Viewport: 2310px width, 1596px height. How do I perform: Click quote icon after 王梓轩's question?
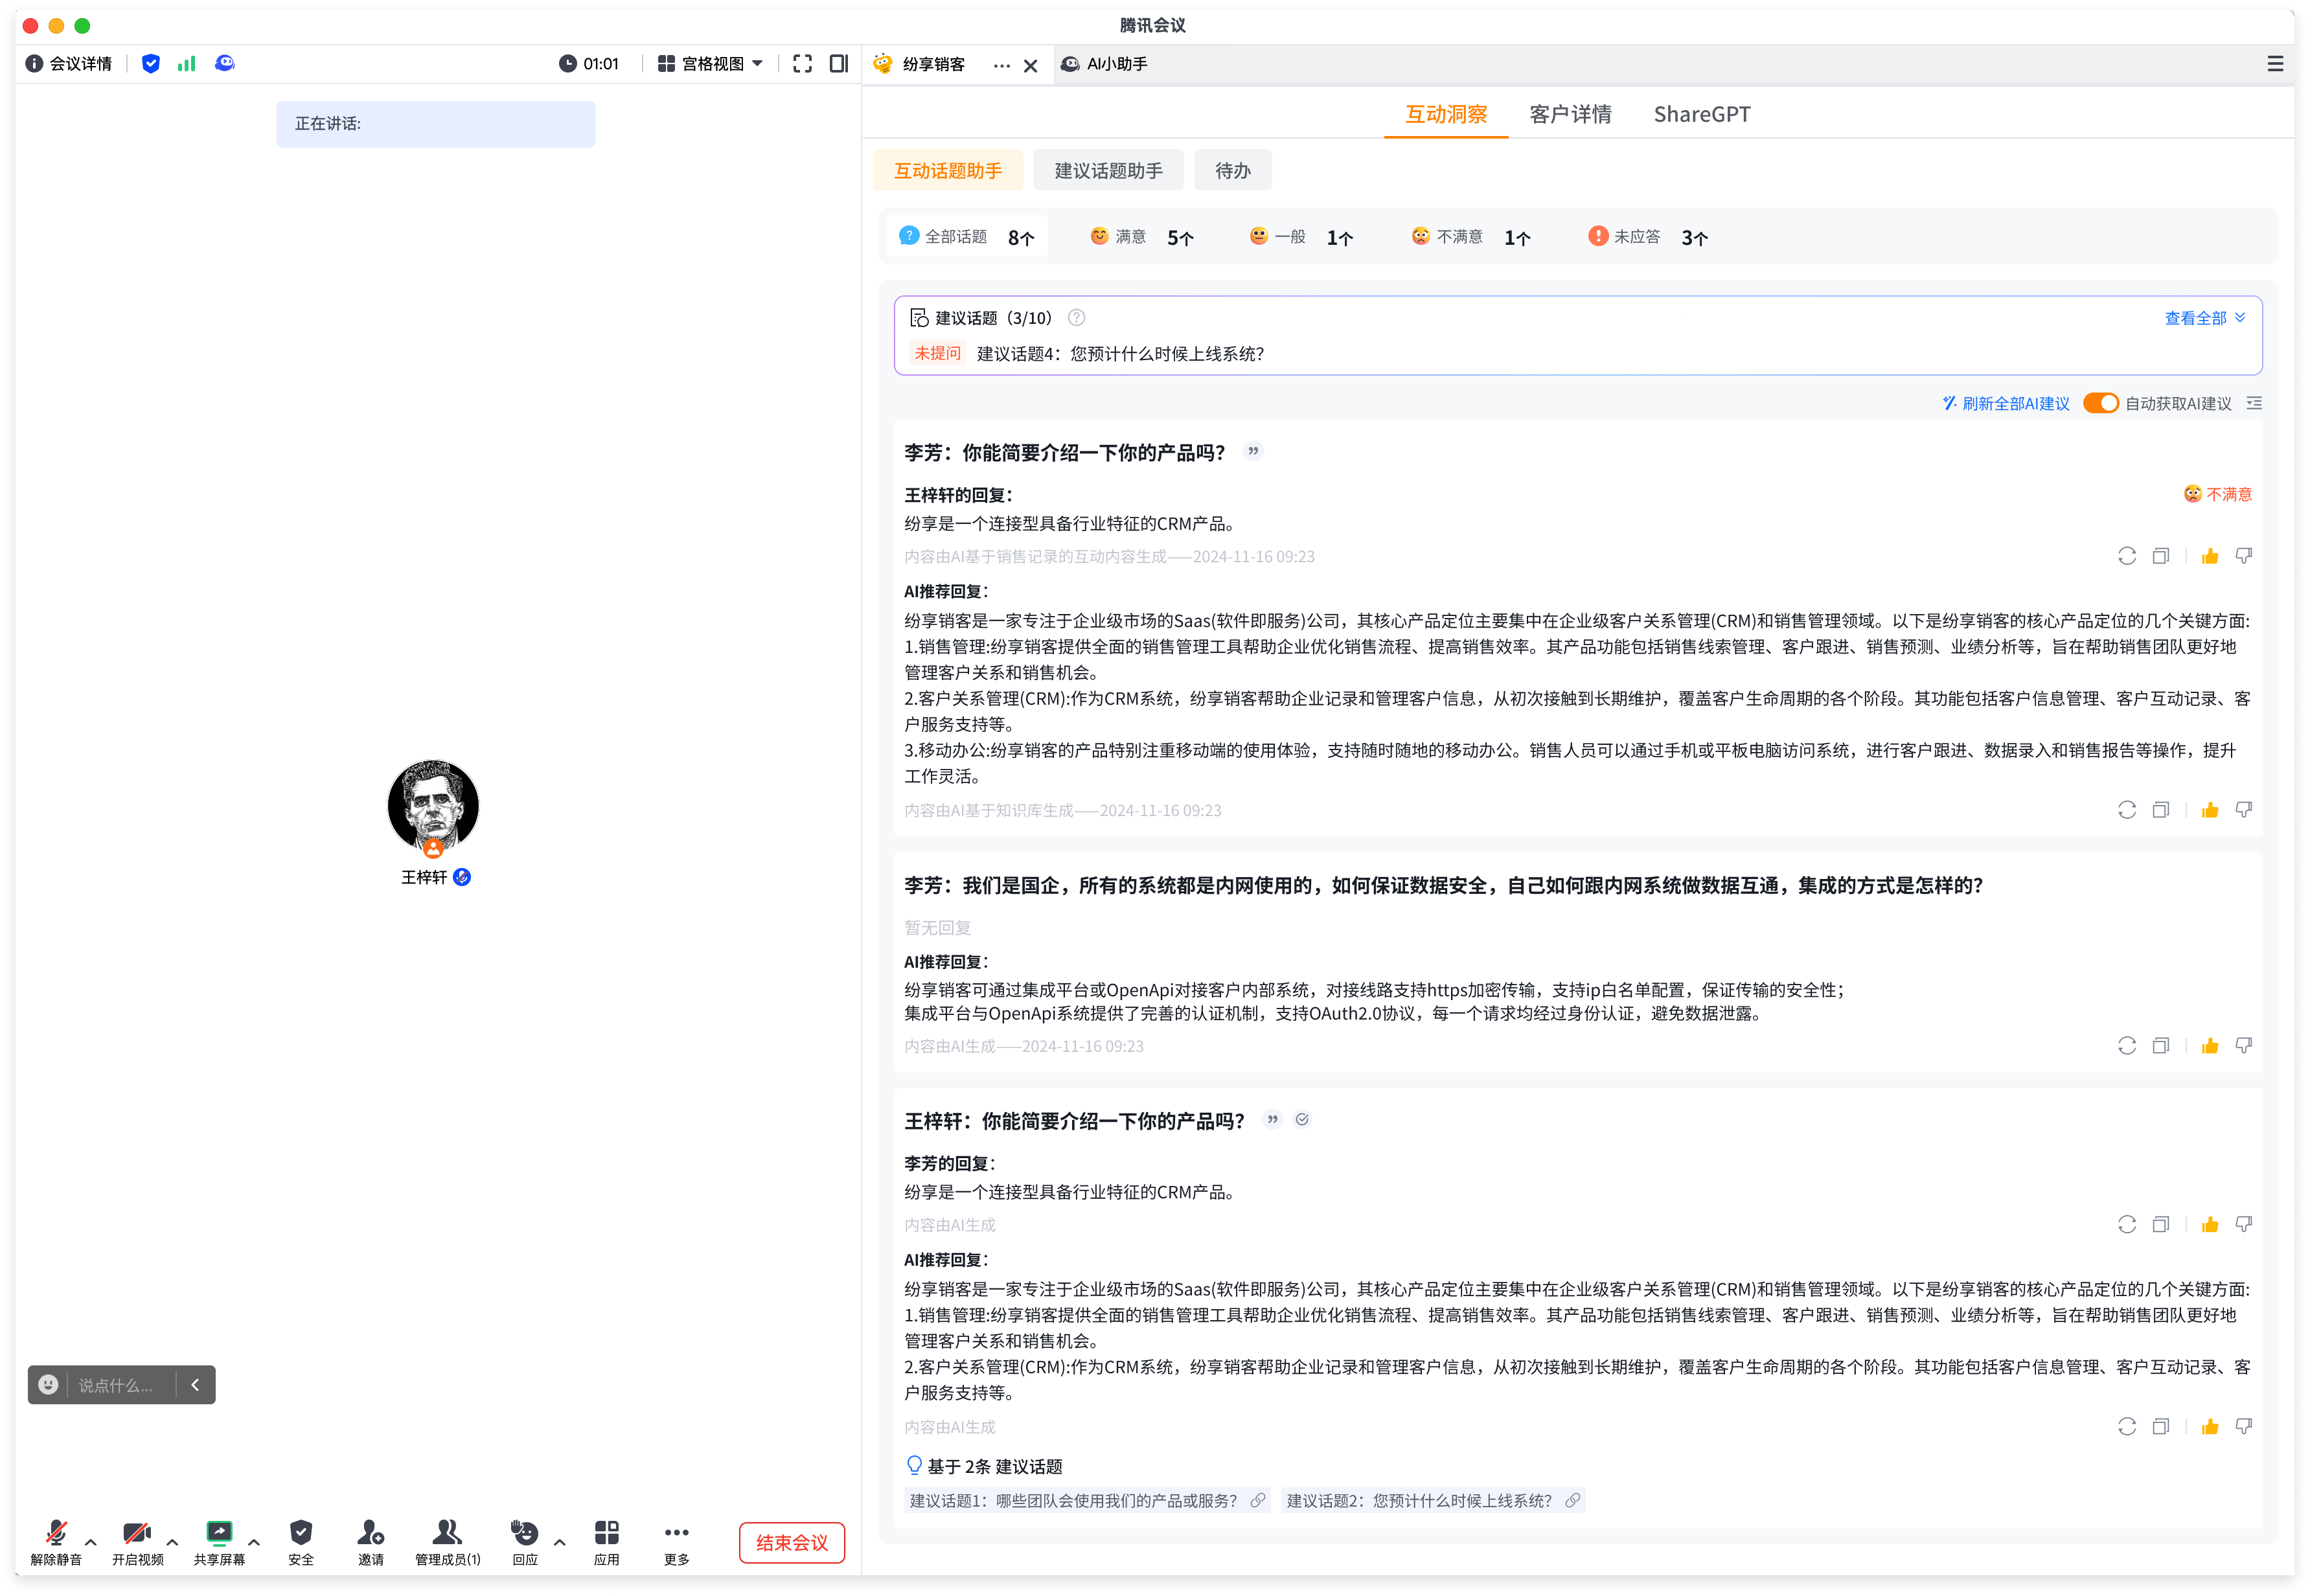point(1272,1120)
